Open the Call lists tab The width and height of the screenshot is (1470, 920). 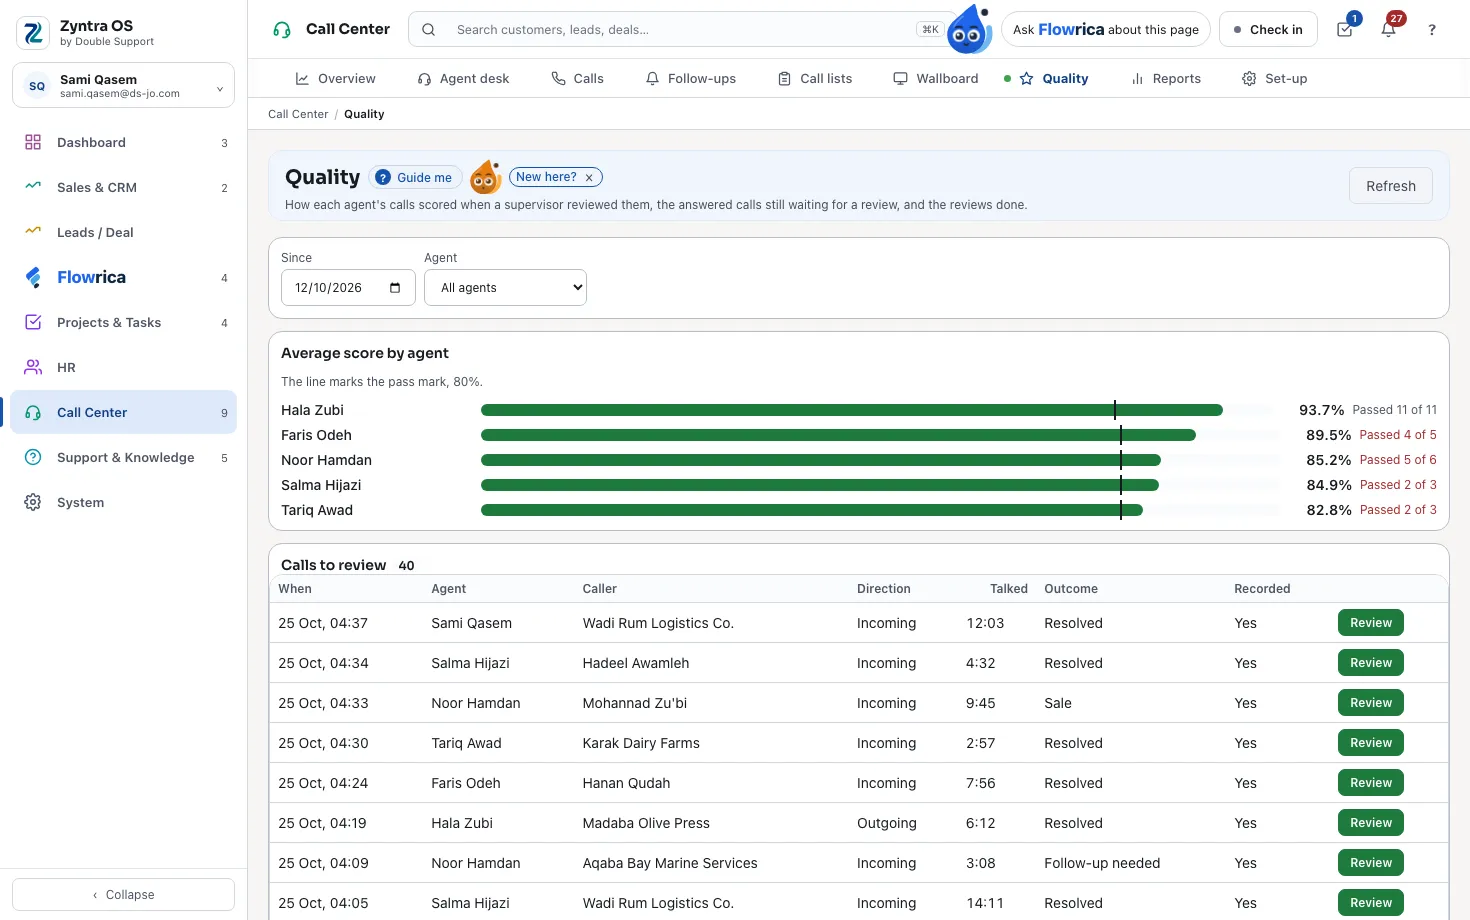[x=815, y=79]
